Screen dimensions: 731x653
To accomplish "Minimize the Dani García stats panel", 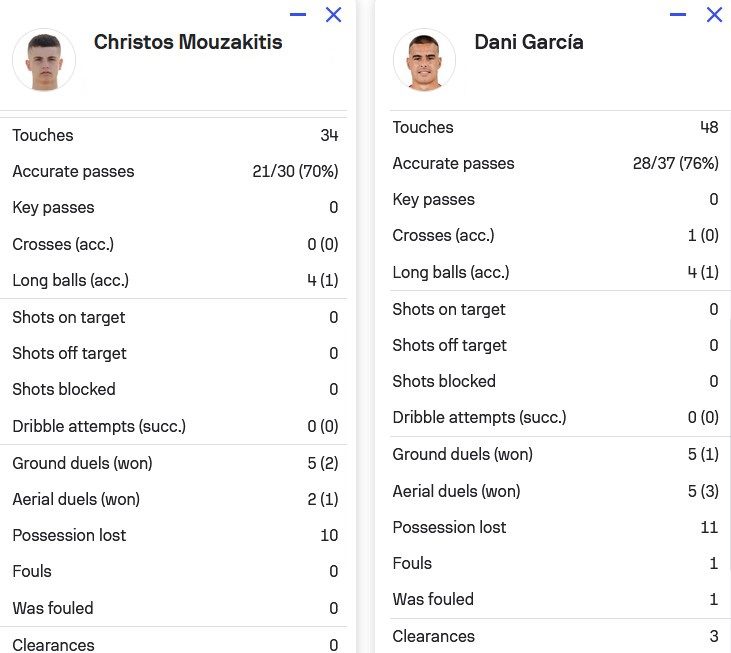I will click(x=678, y=15).
